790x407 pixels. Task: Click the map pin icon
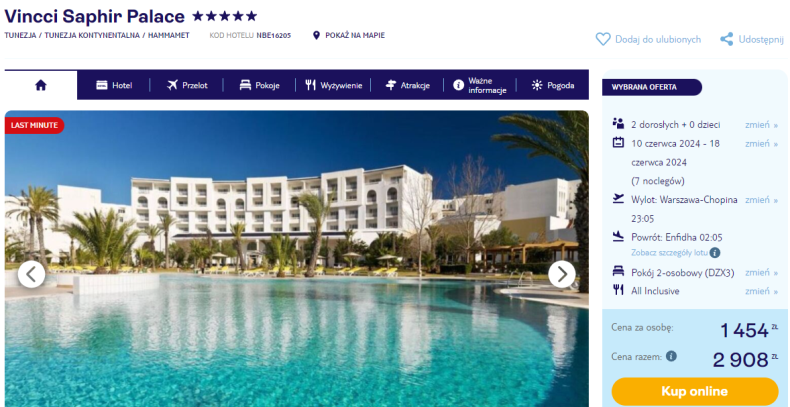click(x=316, y=35)
